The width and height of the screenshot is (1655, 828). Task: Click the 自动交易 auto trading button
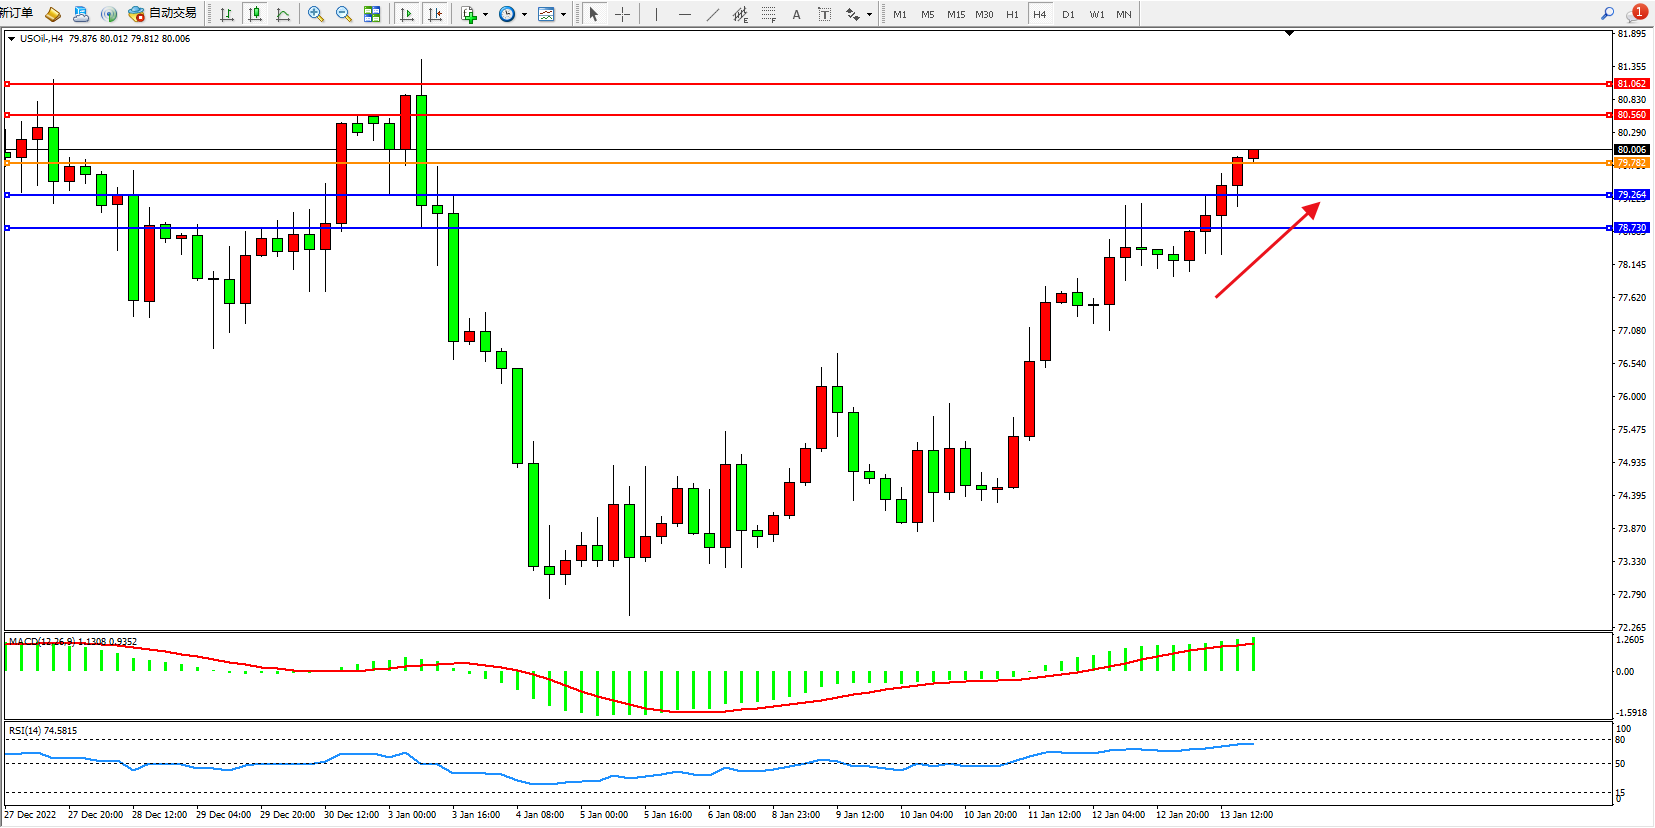163,13
